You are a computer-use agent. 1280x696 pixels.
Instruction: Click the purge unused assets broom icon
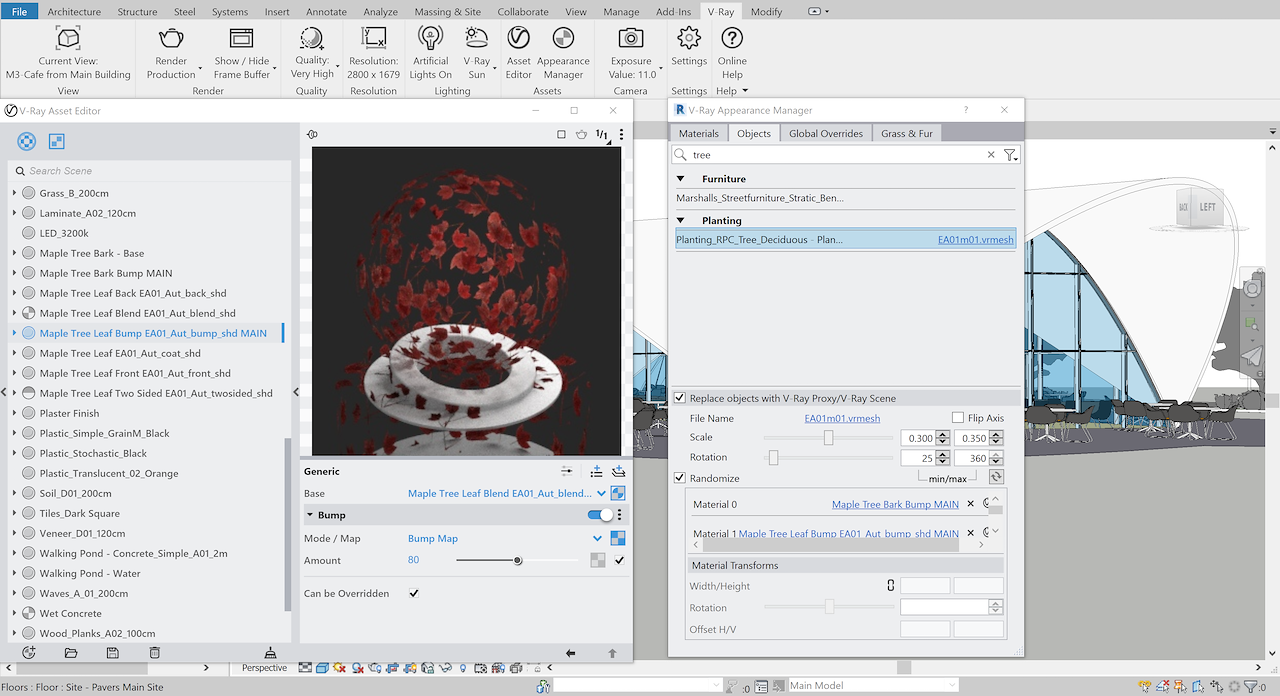tap(270, 652)
